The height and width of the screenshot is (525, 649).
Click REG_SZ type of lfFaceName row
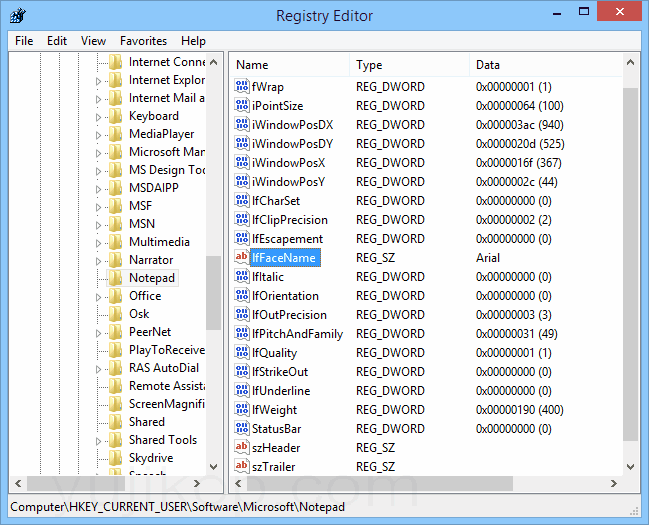[x=375, y=258]
